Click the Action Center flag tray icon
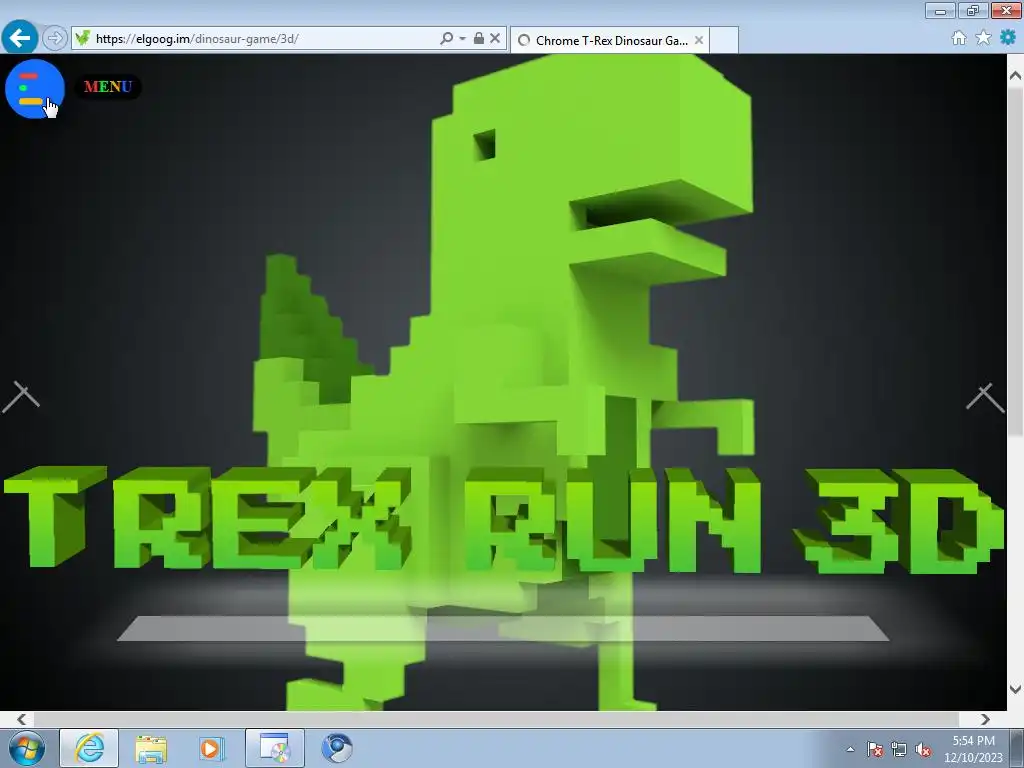The width and height of the screenshot is (1024, 768). [x=874, y=750]
